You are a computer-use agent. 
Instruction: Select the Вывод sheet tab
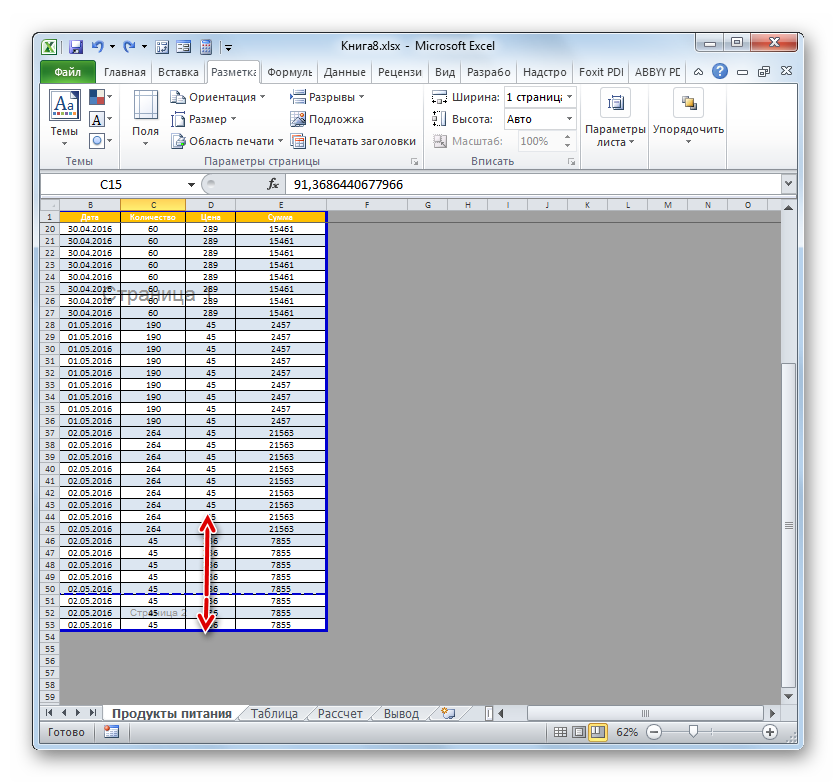(x=401, y=714)
